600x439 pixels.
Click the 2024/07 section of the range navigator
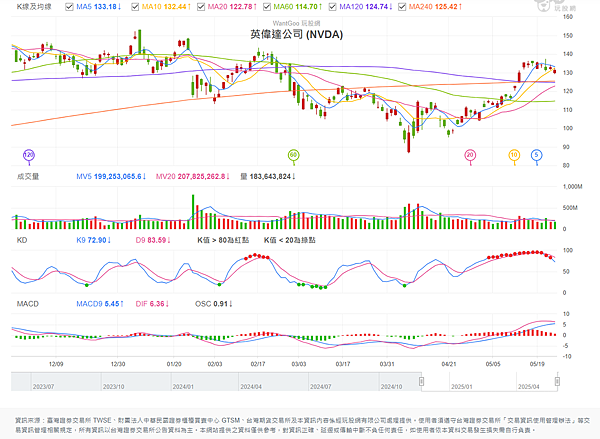344,382
